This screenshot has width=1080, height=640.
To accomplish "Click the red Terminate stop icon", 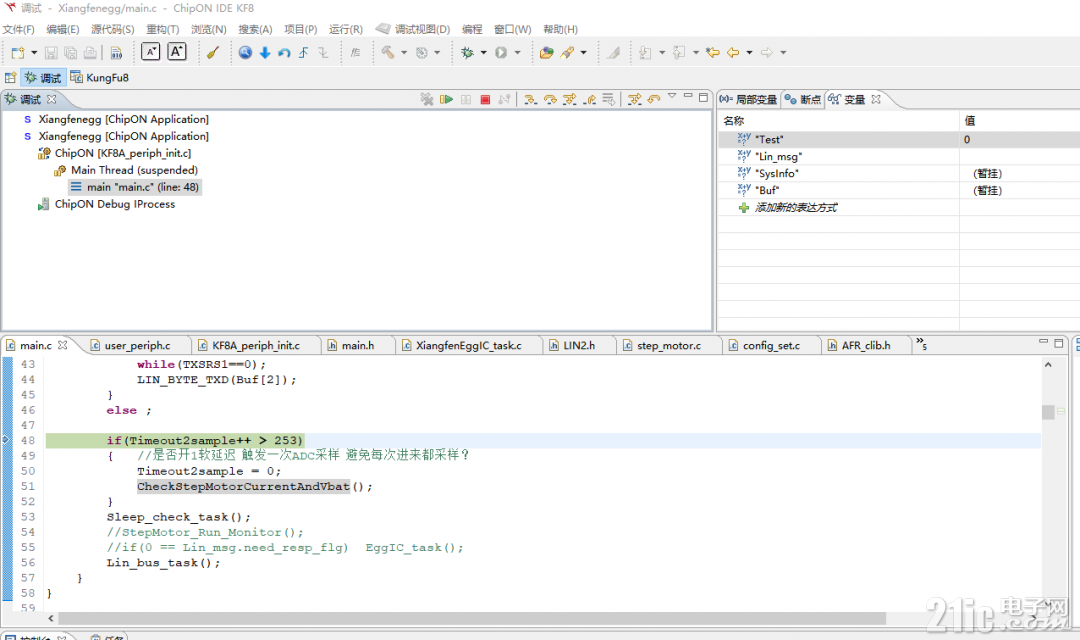I will [x=485, y=99].
